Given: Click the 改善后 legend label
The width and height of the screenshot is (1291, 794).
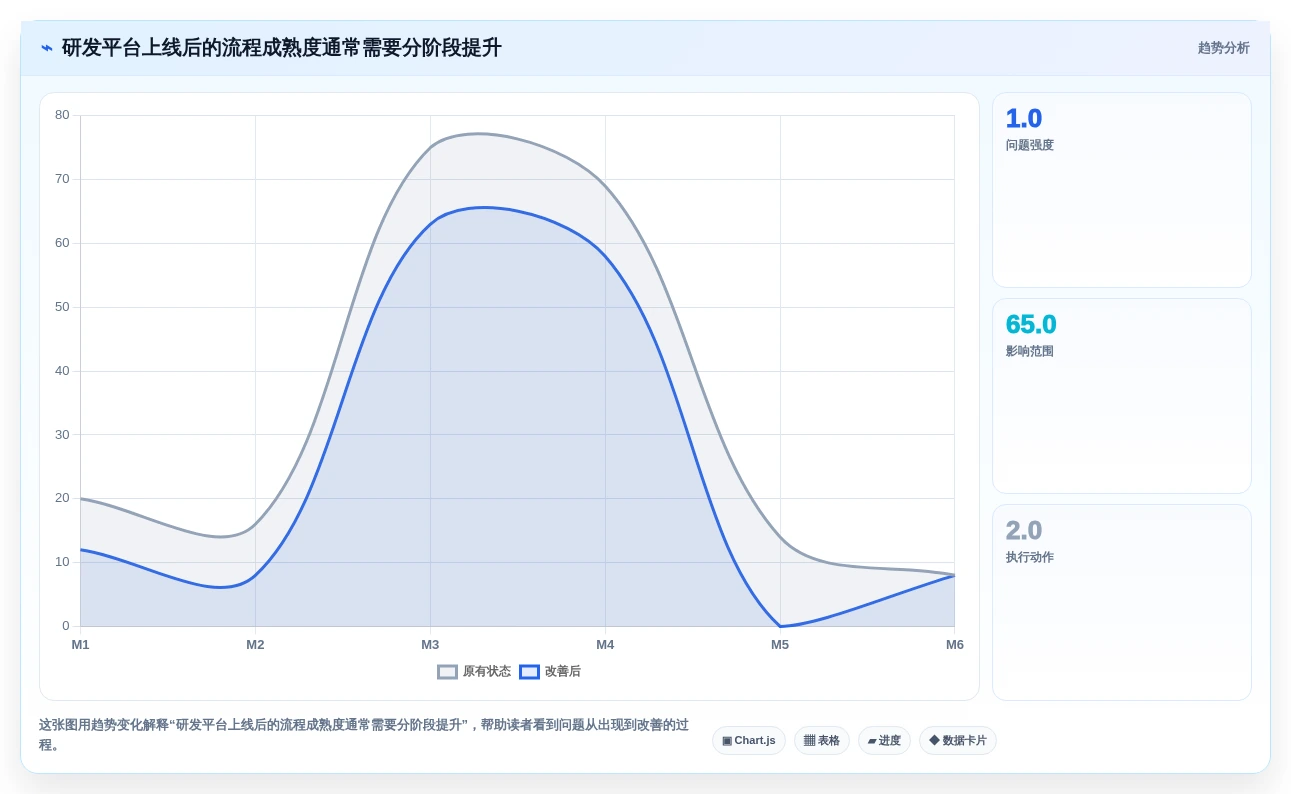Looking at the screenshot, I should (562, 672).
